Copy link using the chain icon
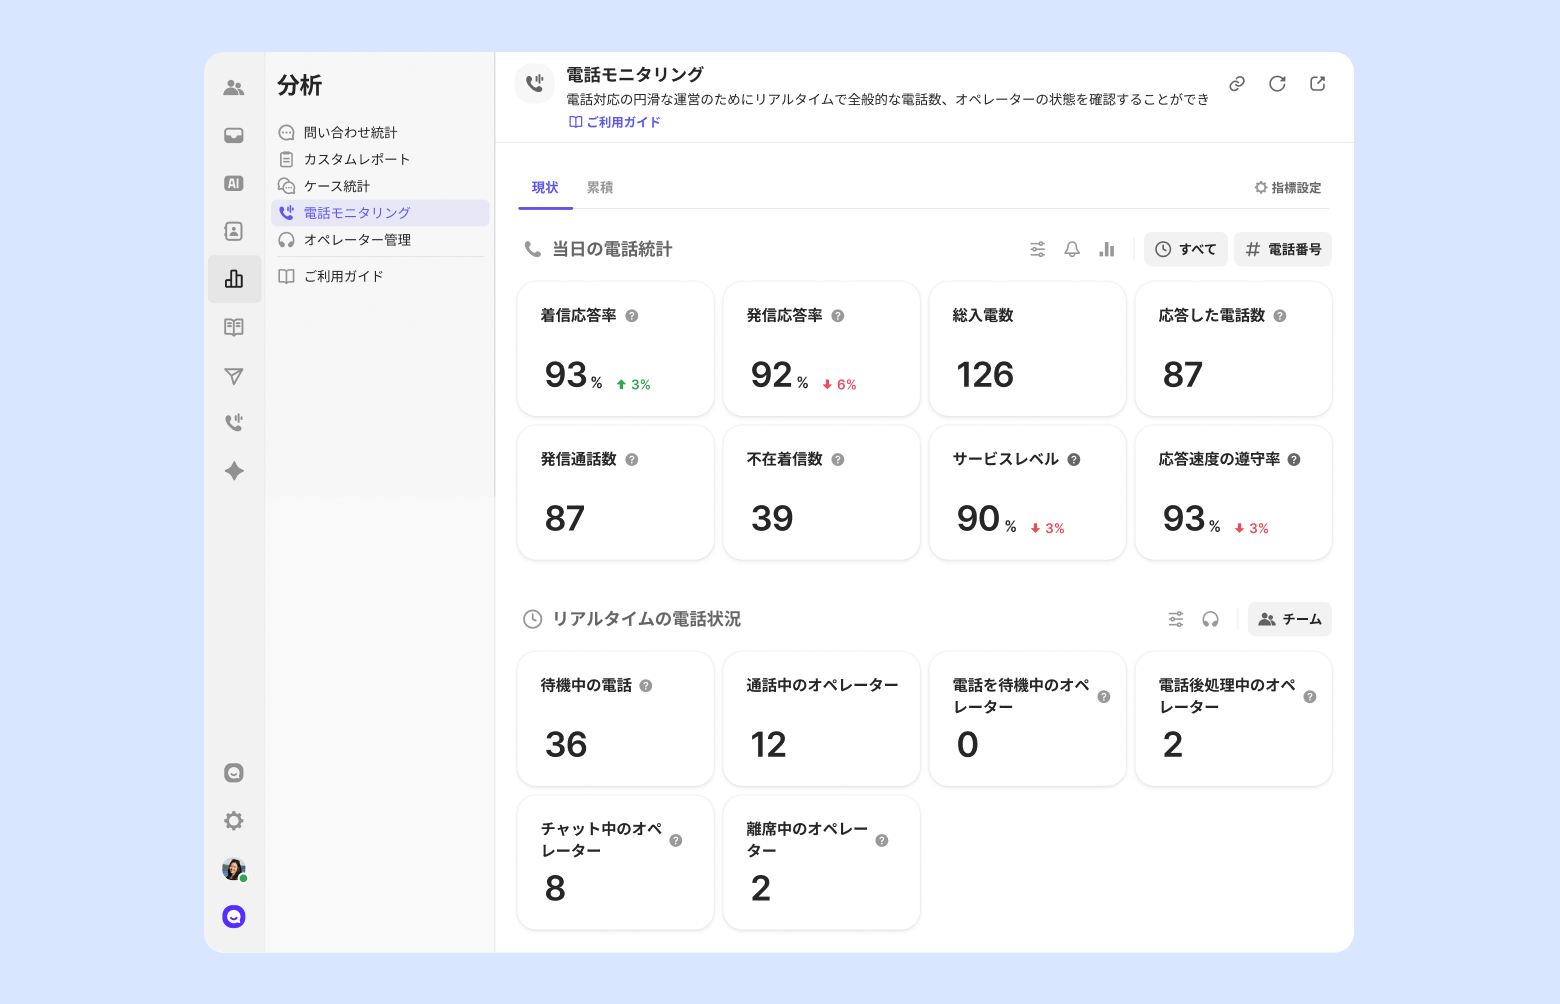Screen dimensions: 1560x1004 1237,84
